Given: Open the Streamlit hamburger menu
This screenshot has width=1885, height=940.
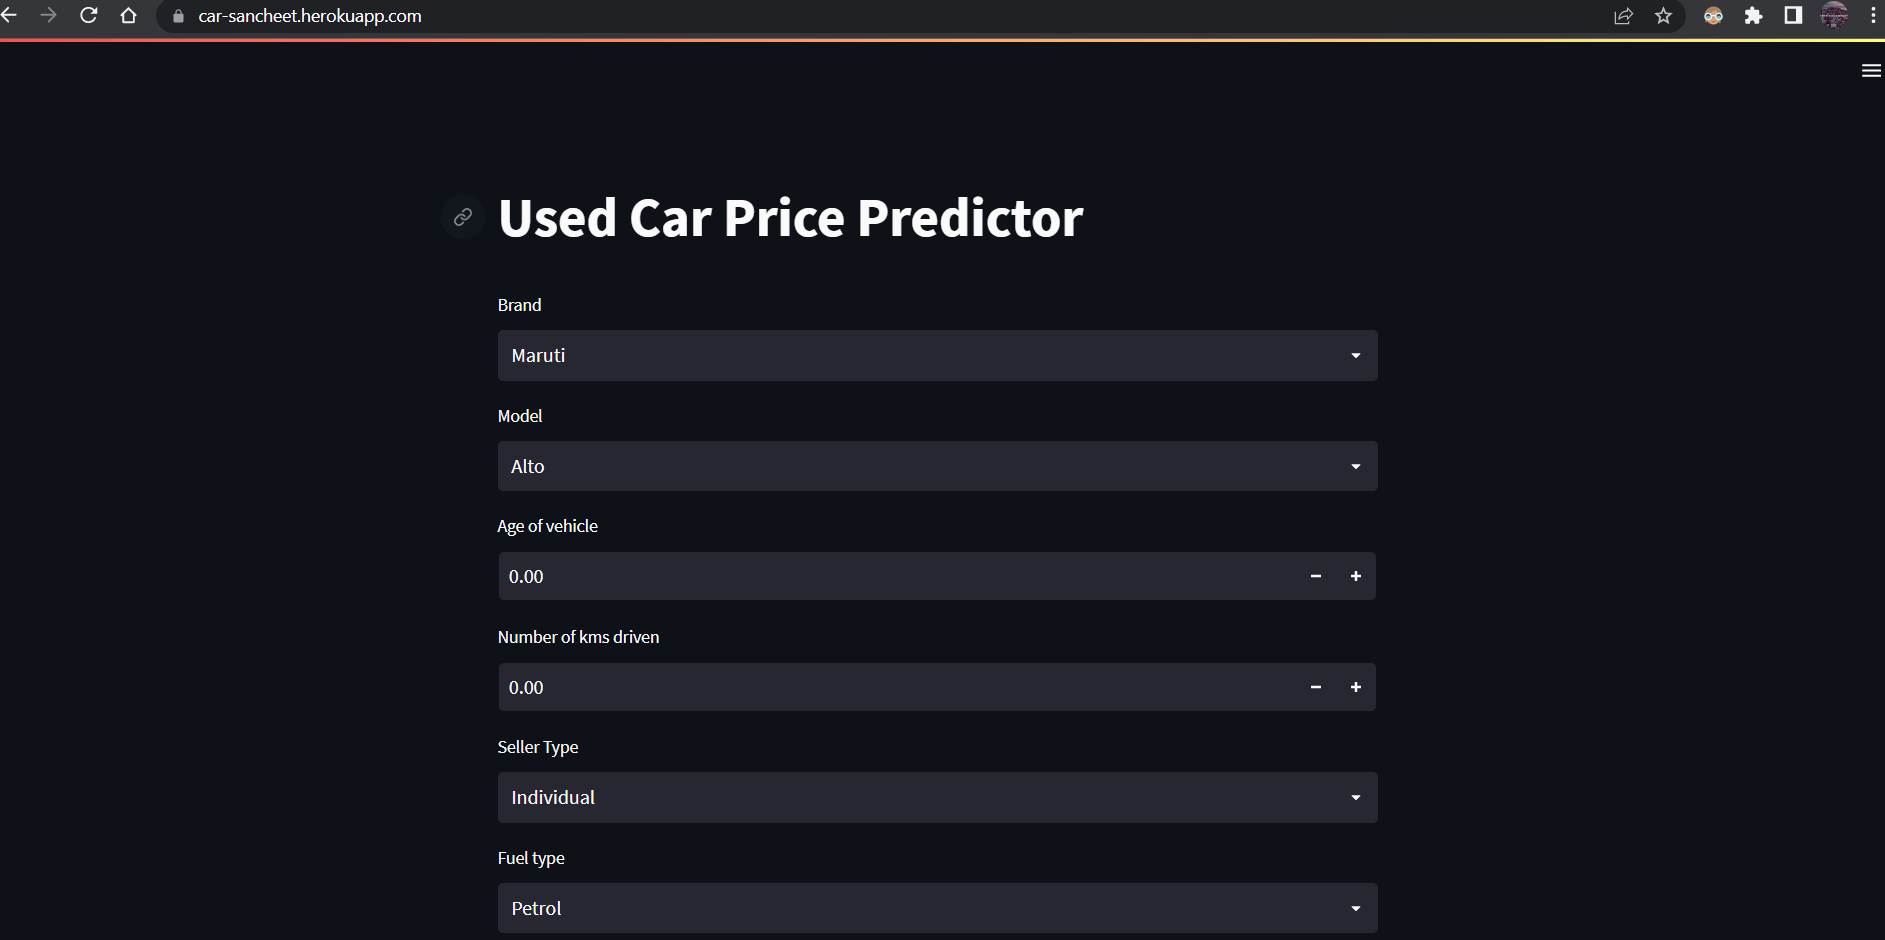Looking at the screenshot, I should (1870, 70).
